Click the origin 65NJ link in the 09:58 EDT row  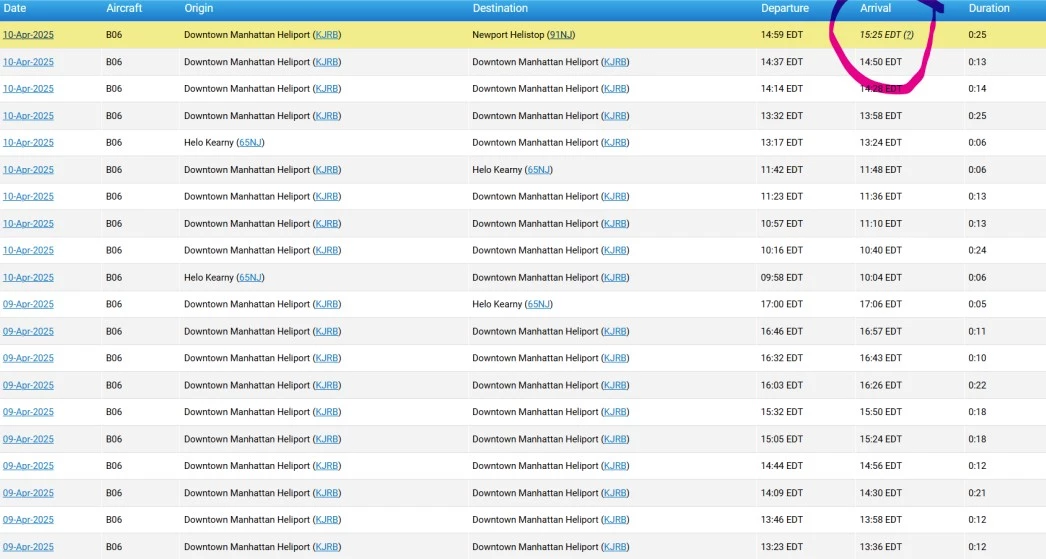point(251,277)
